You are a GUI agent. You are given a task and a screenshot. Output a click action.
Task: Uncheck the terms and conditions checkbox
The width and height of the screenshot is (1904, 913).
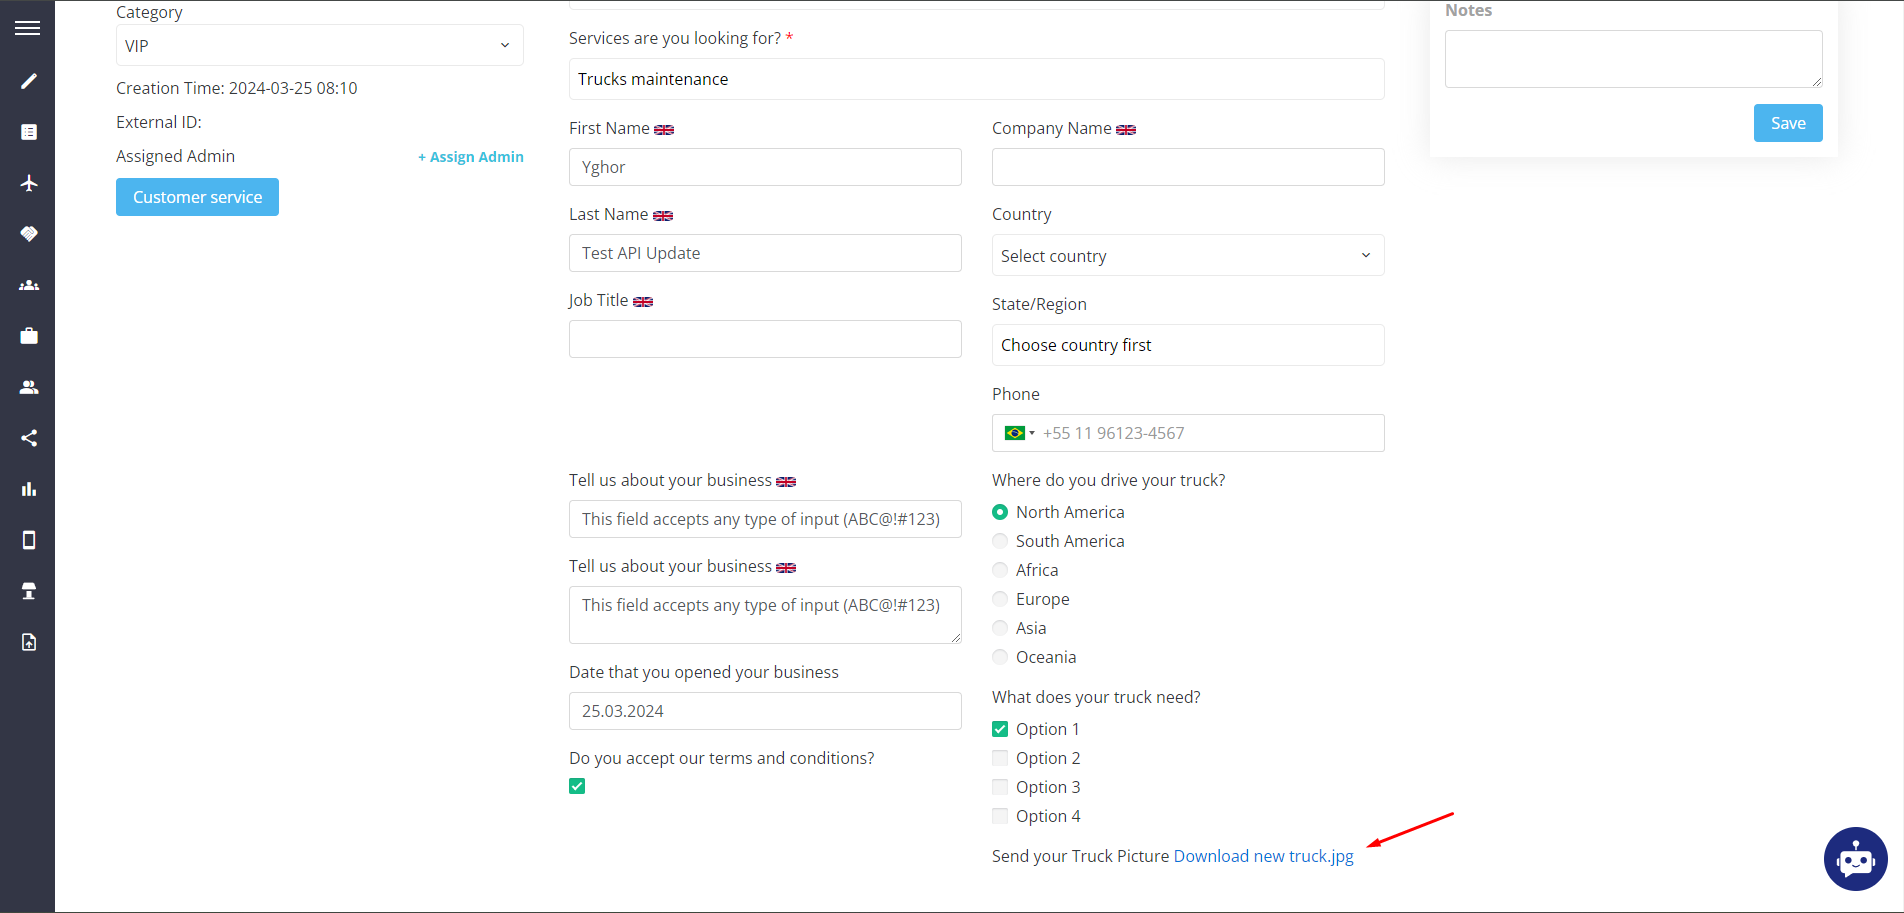[577, 786]
